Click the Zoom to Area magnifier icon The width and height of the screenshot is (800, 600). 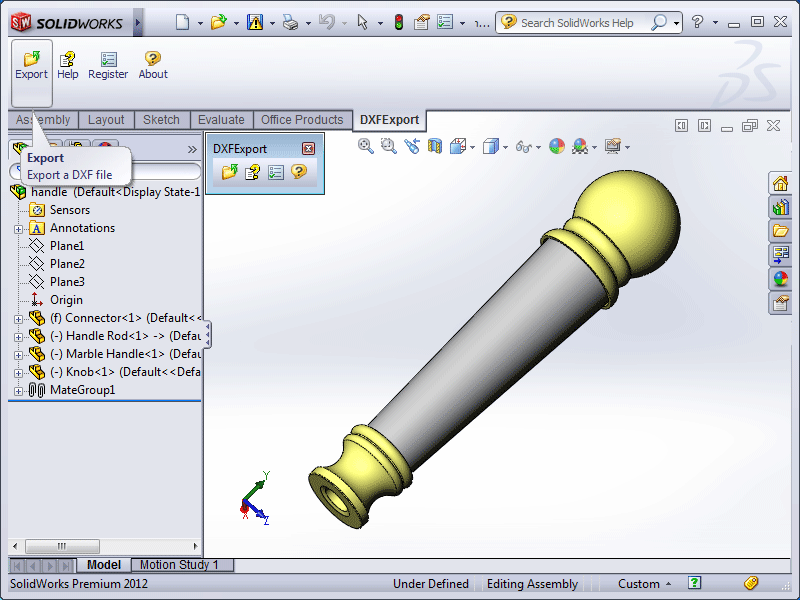pos(387,146)
